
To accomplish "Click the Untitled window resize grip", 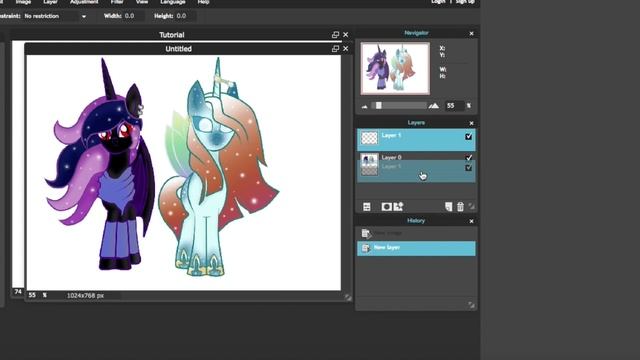I will point(348,298).
